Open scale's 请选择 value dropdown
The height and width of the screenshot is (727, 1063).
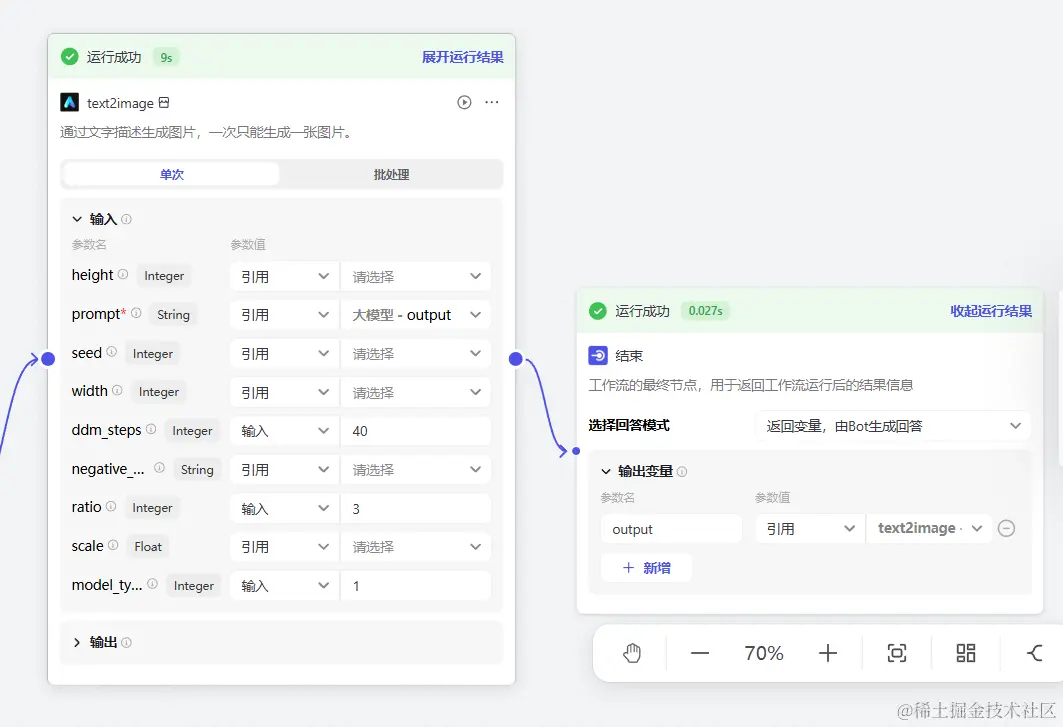point(416,547)
